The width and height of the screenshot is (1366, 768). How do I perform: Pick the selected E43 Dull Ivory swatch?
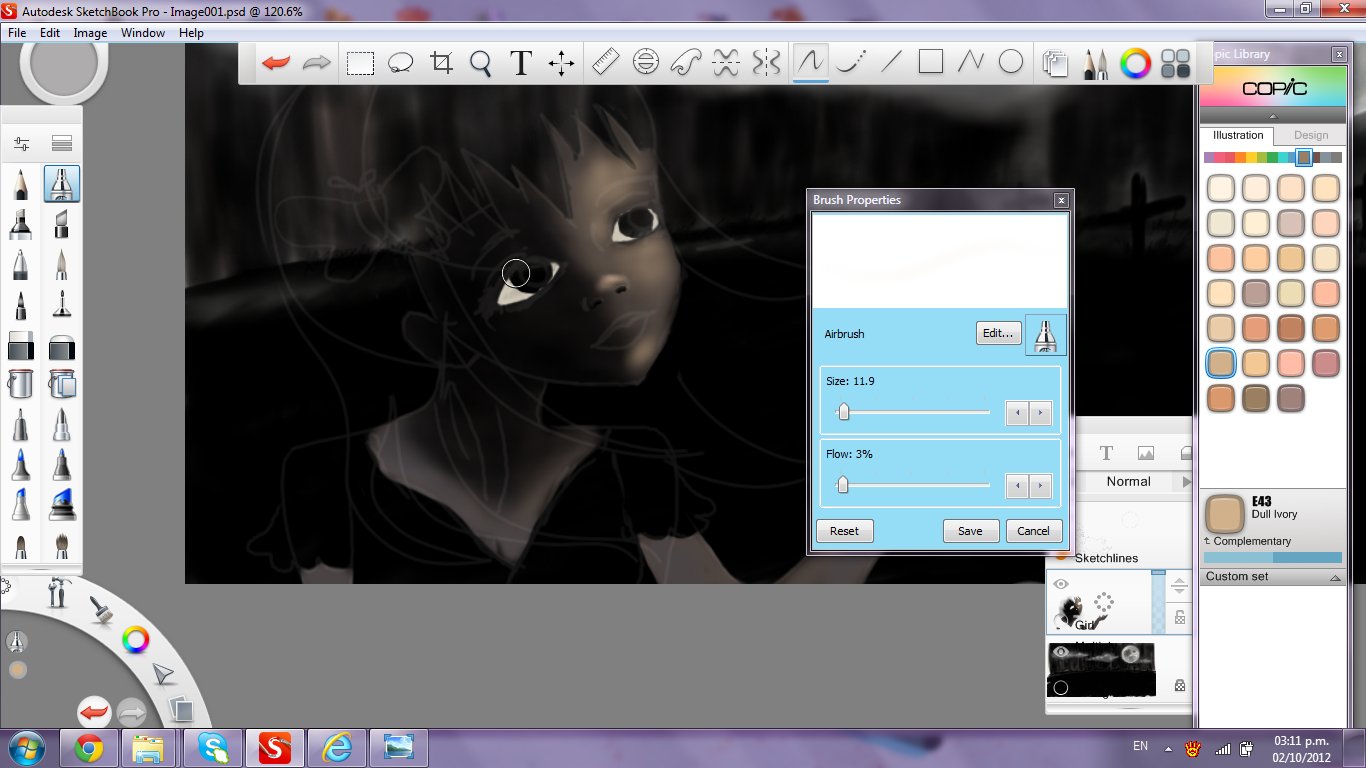click(x=1221, y=361)
